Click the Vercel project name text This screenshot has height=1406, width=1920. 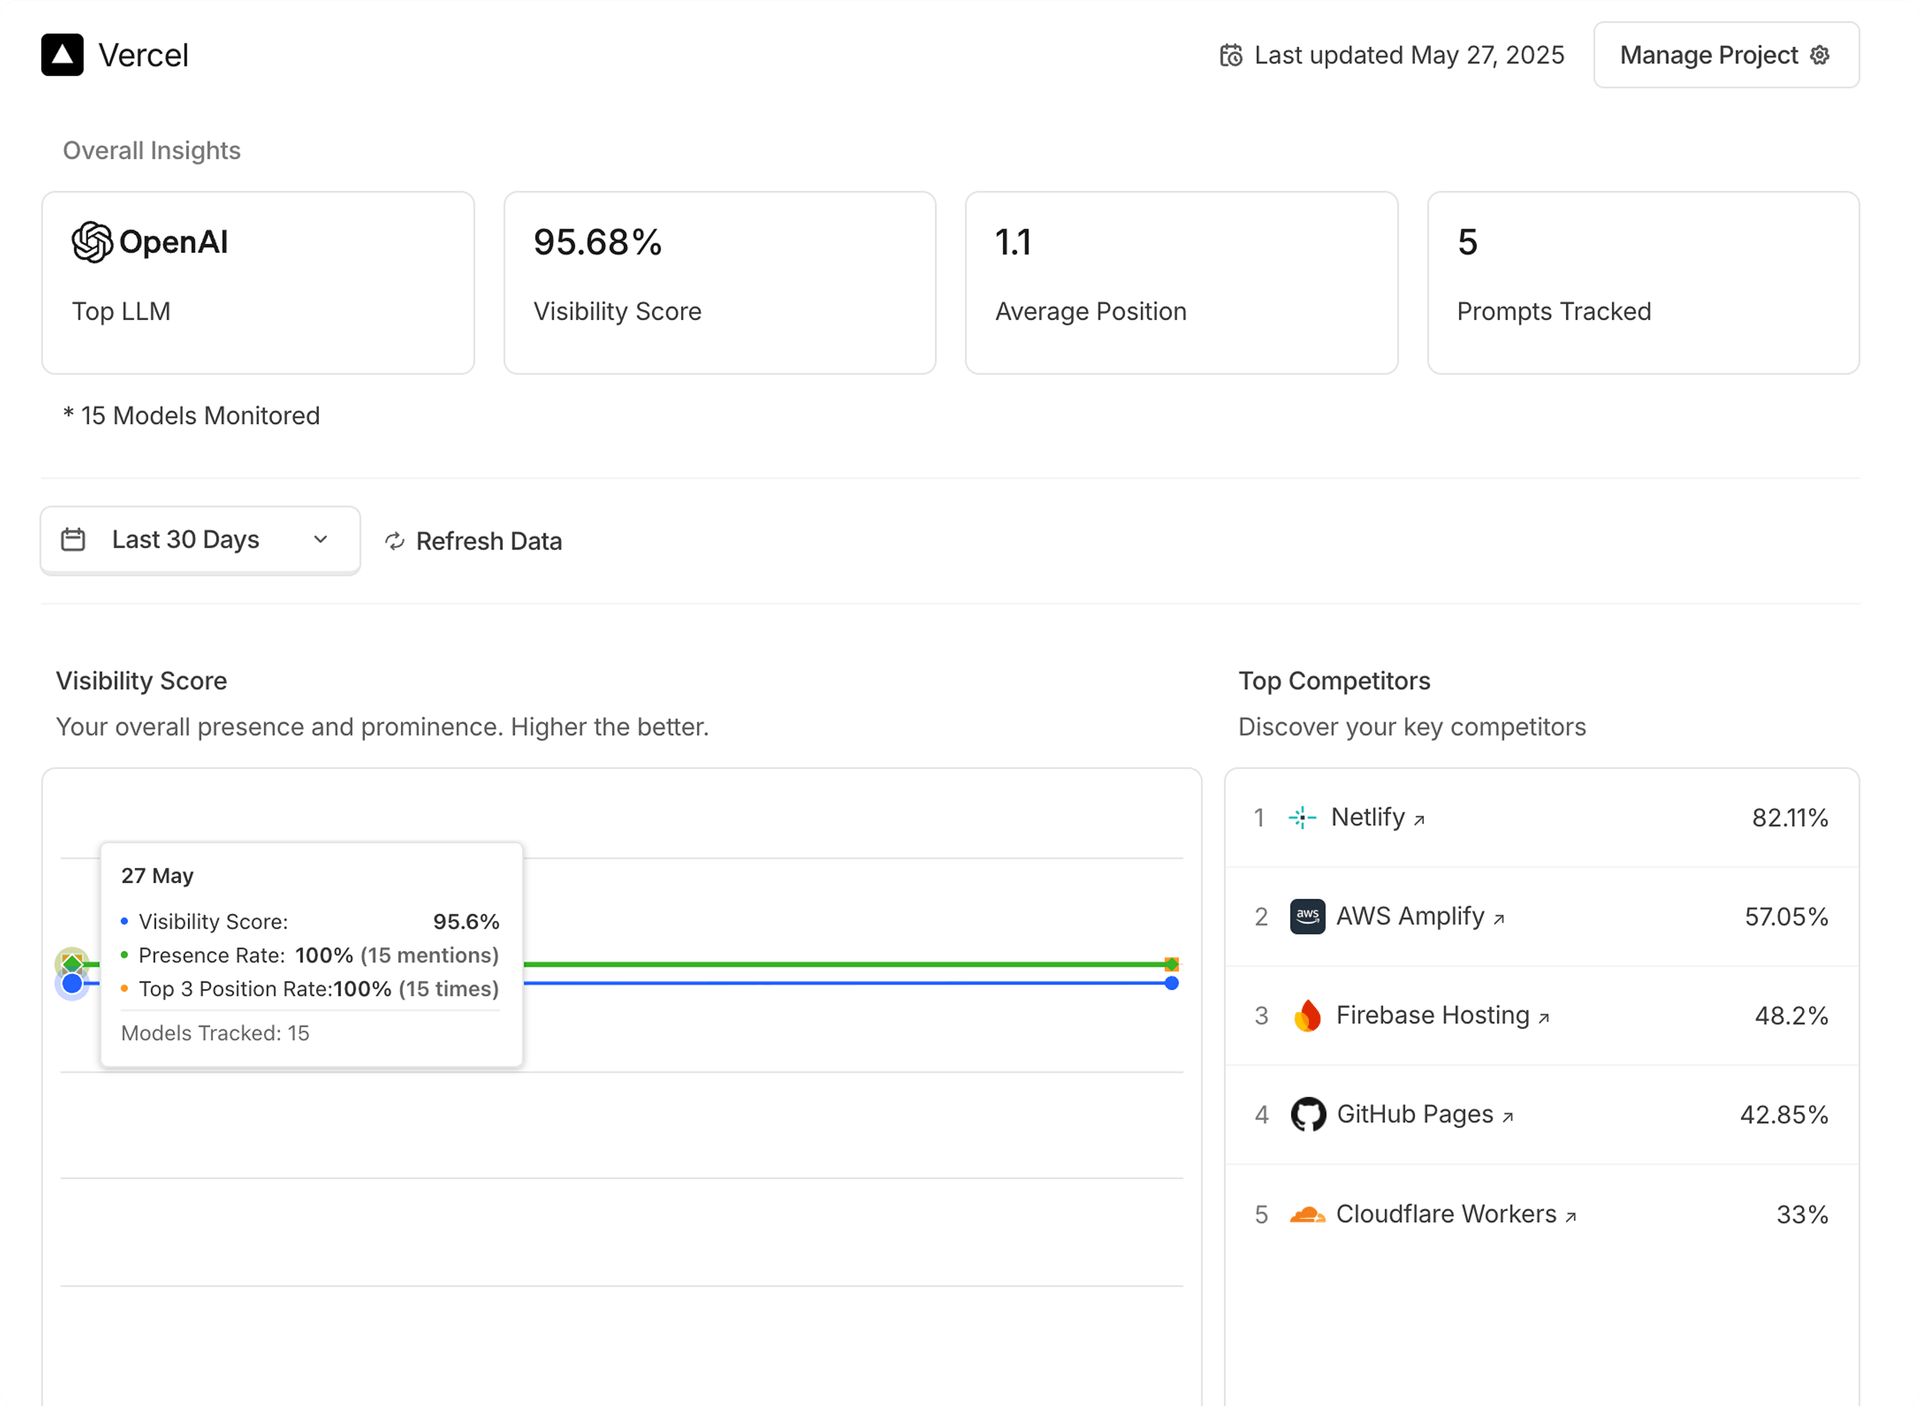143,55
